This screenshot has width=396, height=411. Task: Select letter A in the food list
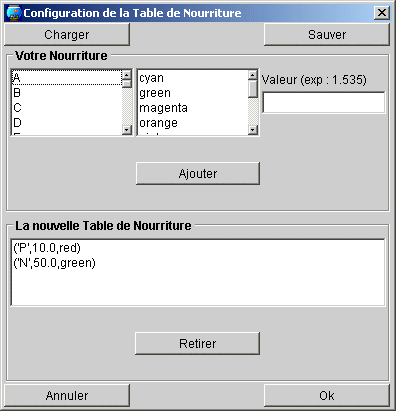pyautogui.click(x=67, y=78)
